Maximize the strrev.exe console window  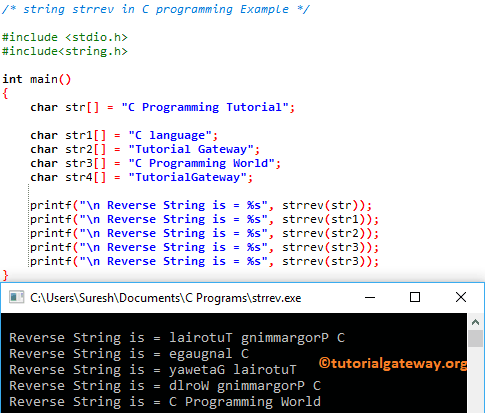[415, 297]
